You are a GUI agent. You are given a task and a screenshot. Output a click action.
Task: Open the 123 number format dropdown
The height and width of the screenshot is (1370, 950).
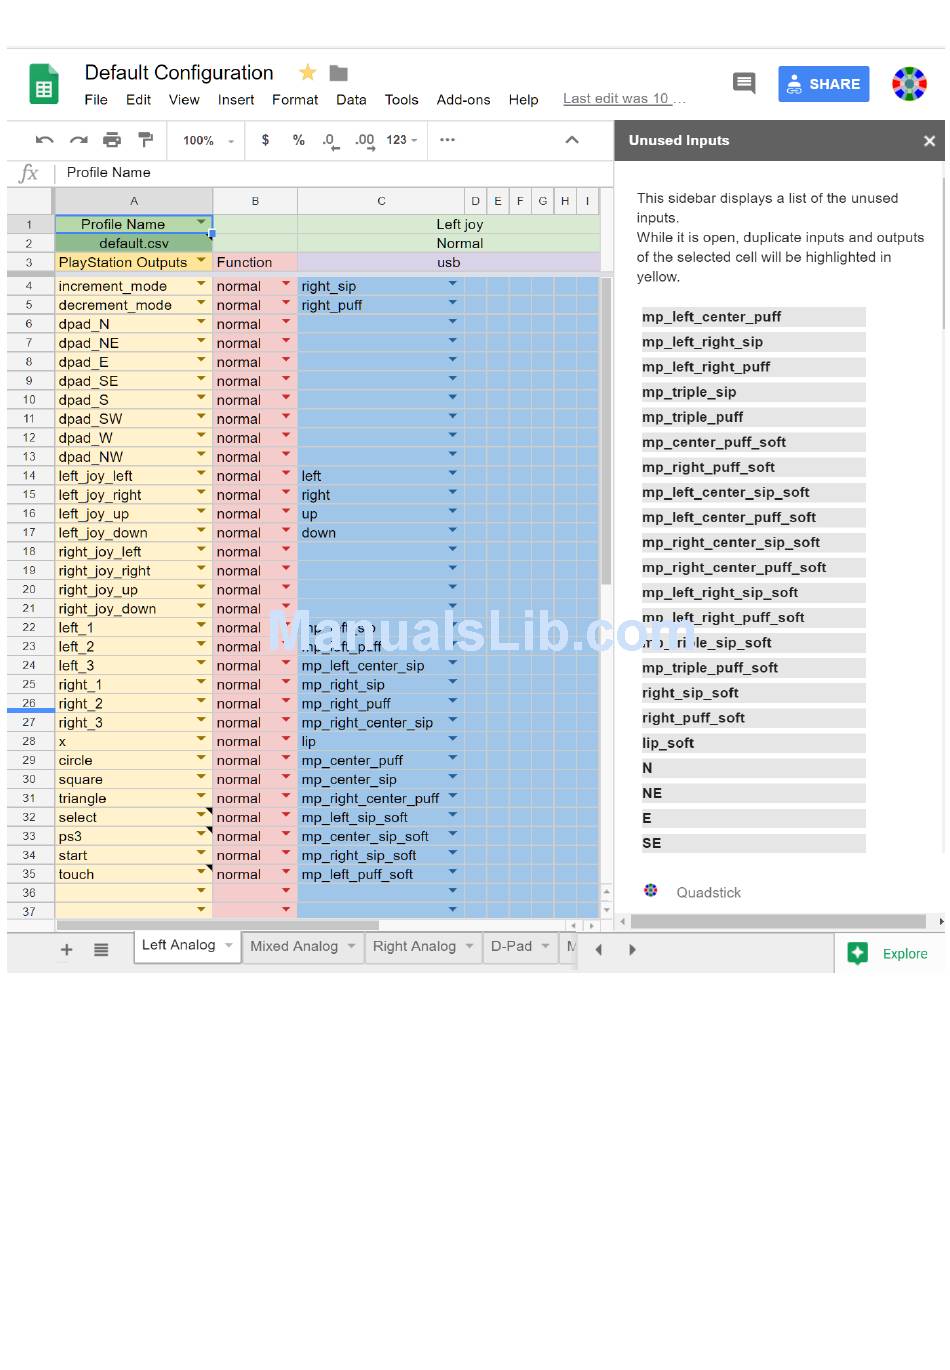click(x=402, y=140)
